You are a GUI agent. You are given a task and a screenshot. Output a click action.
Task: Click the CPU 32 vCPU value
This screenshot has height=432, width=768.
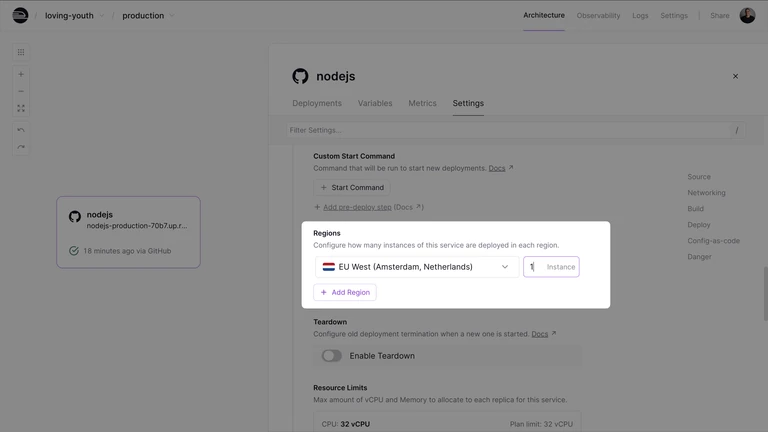pos(355,424)
